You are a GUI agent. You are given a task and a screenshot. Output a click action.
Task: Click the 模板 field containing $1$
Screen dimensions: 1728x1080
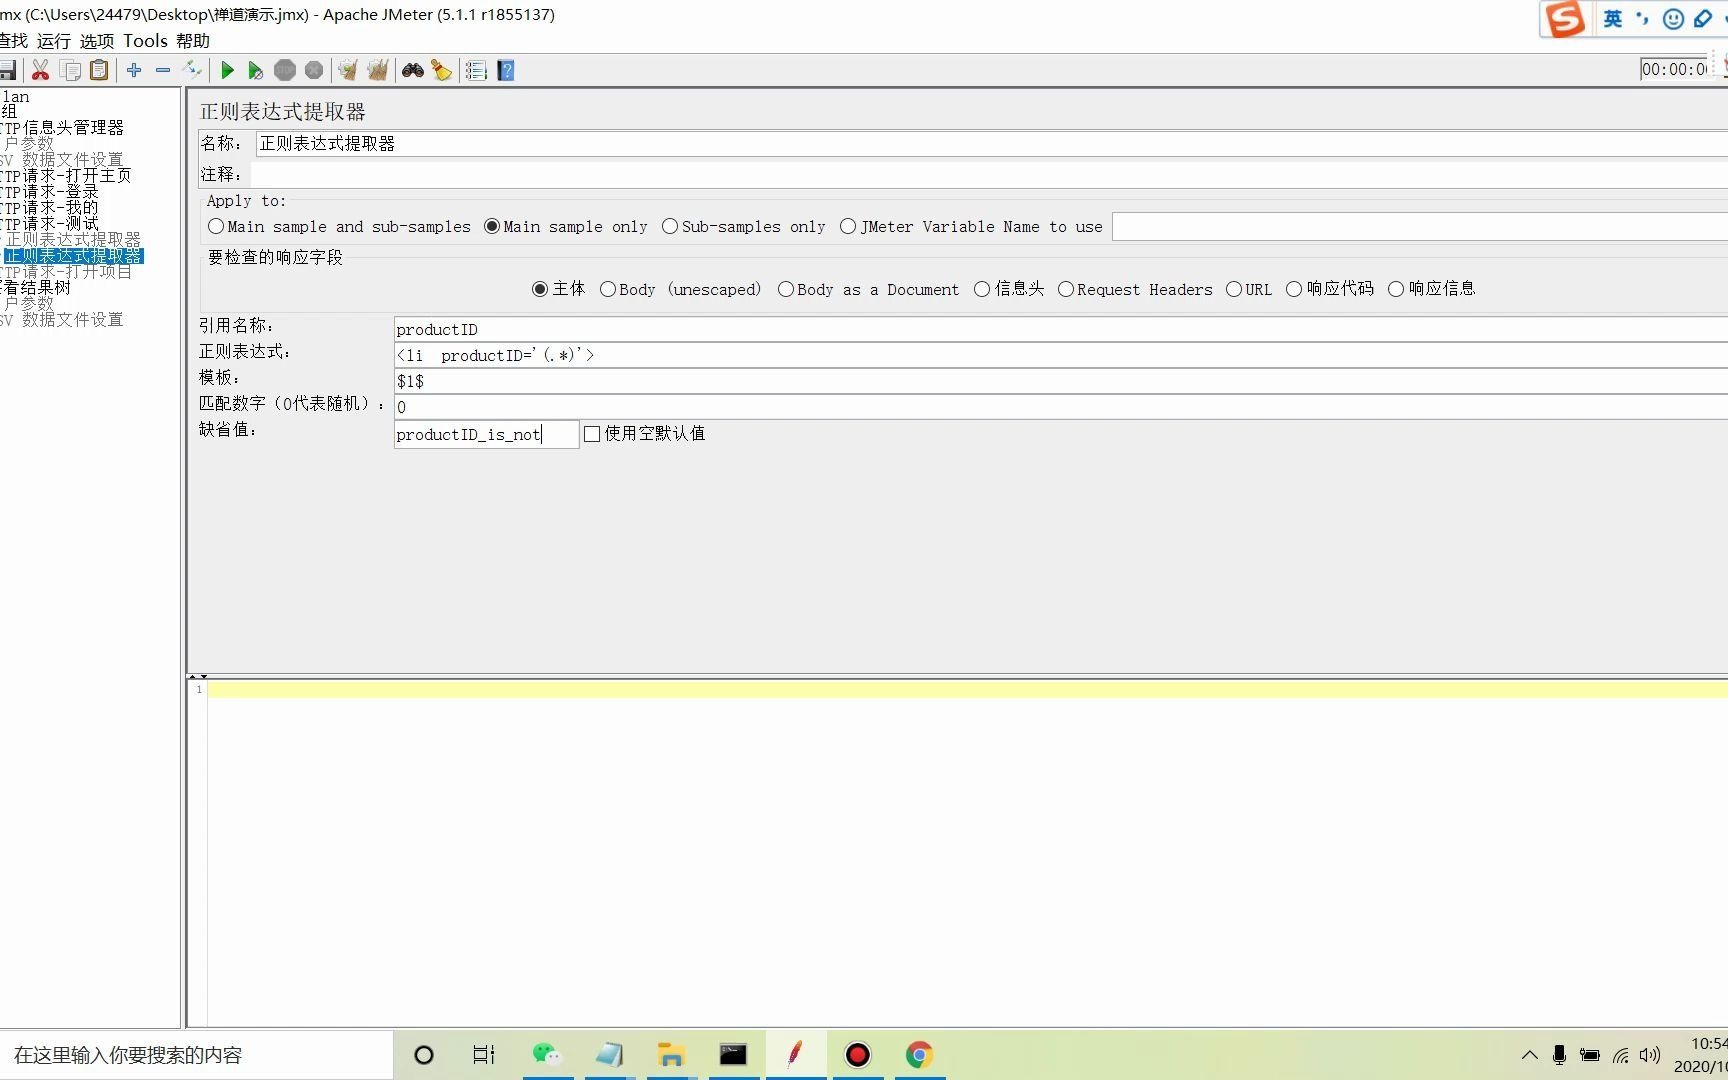[1061, 381]
